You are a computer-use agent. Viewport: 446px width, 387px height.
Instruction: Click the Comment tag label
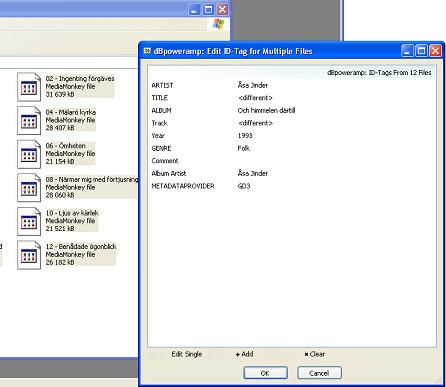coord(165,161)
